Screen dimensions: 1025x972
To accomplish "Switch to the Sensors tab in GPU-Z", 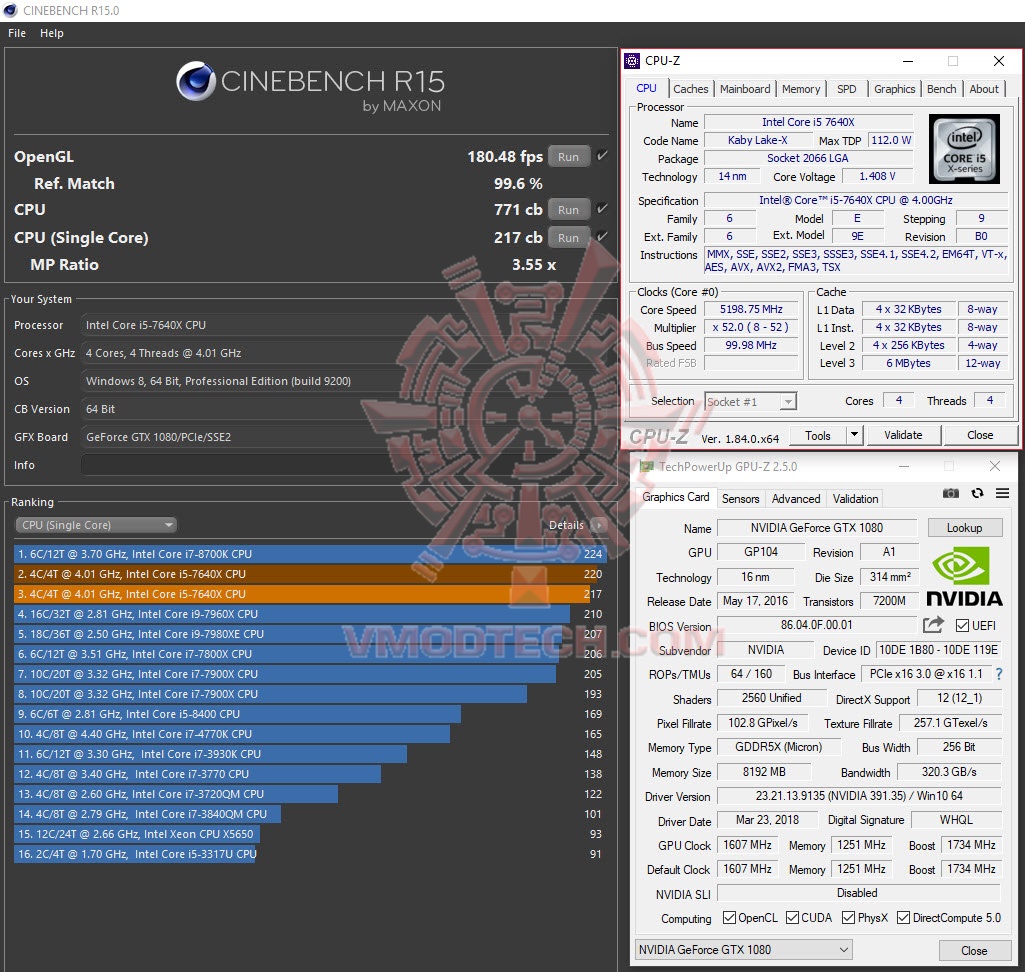I will point(740,499).
